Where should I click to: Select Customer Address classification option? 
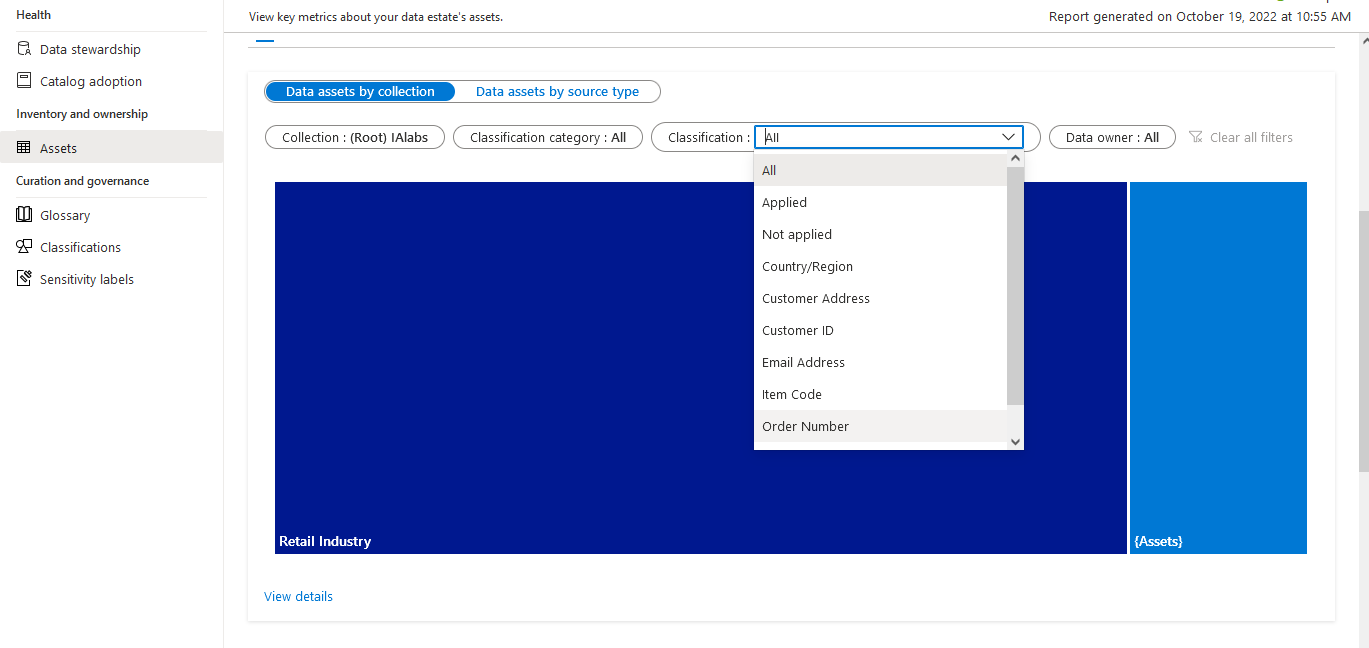click(x=880, y=298)
